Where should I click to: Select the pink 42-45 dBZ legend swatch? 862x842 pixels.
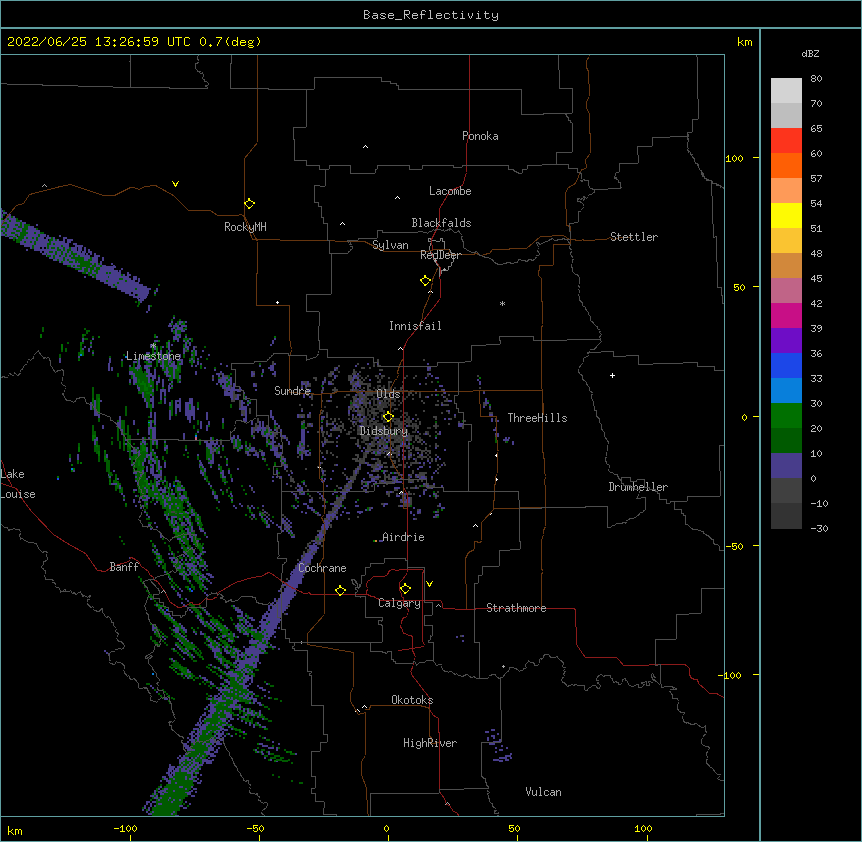pyautogui.click(x=786, y=291)
